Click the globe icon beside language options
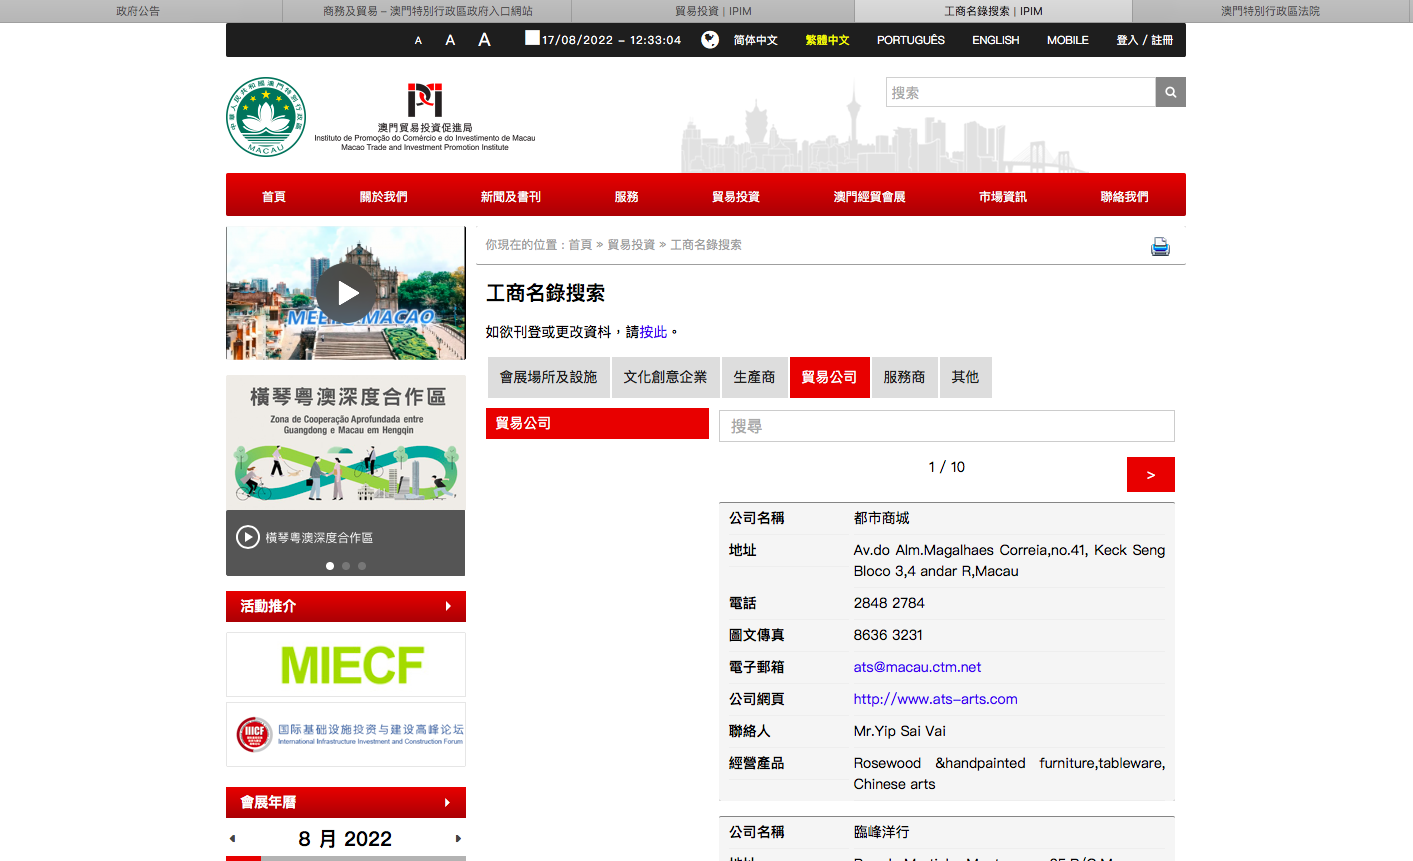The height and width of the screenshot is (861, 1413). pos(710,40)
